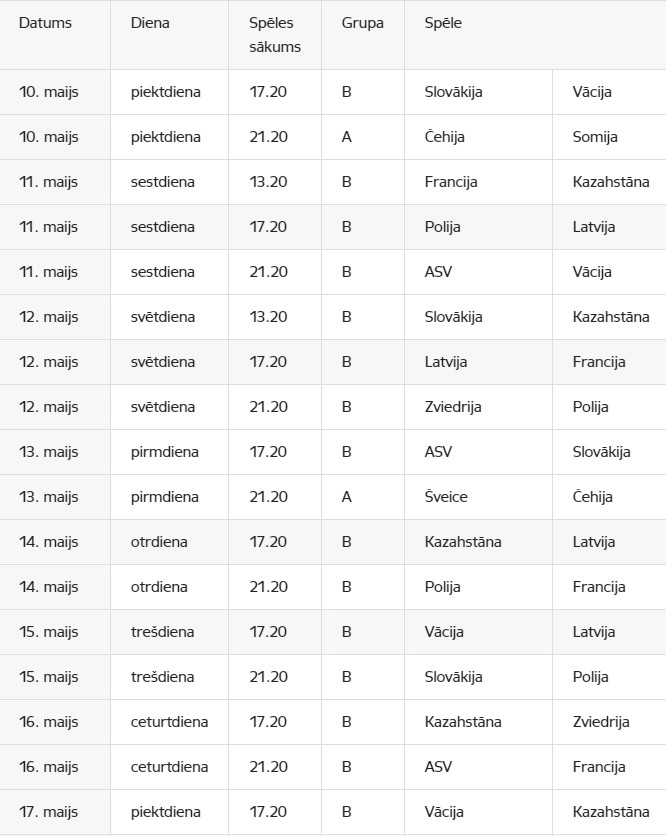Click trešdiena in the Vācija–Latvija row
This screenshot has width=666, height=836.
click(162, 632)
